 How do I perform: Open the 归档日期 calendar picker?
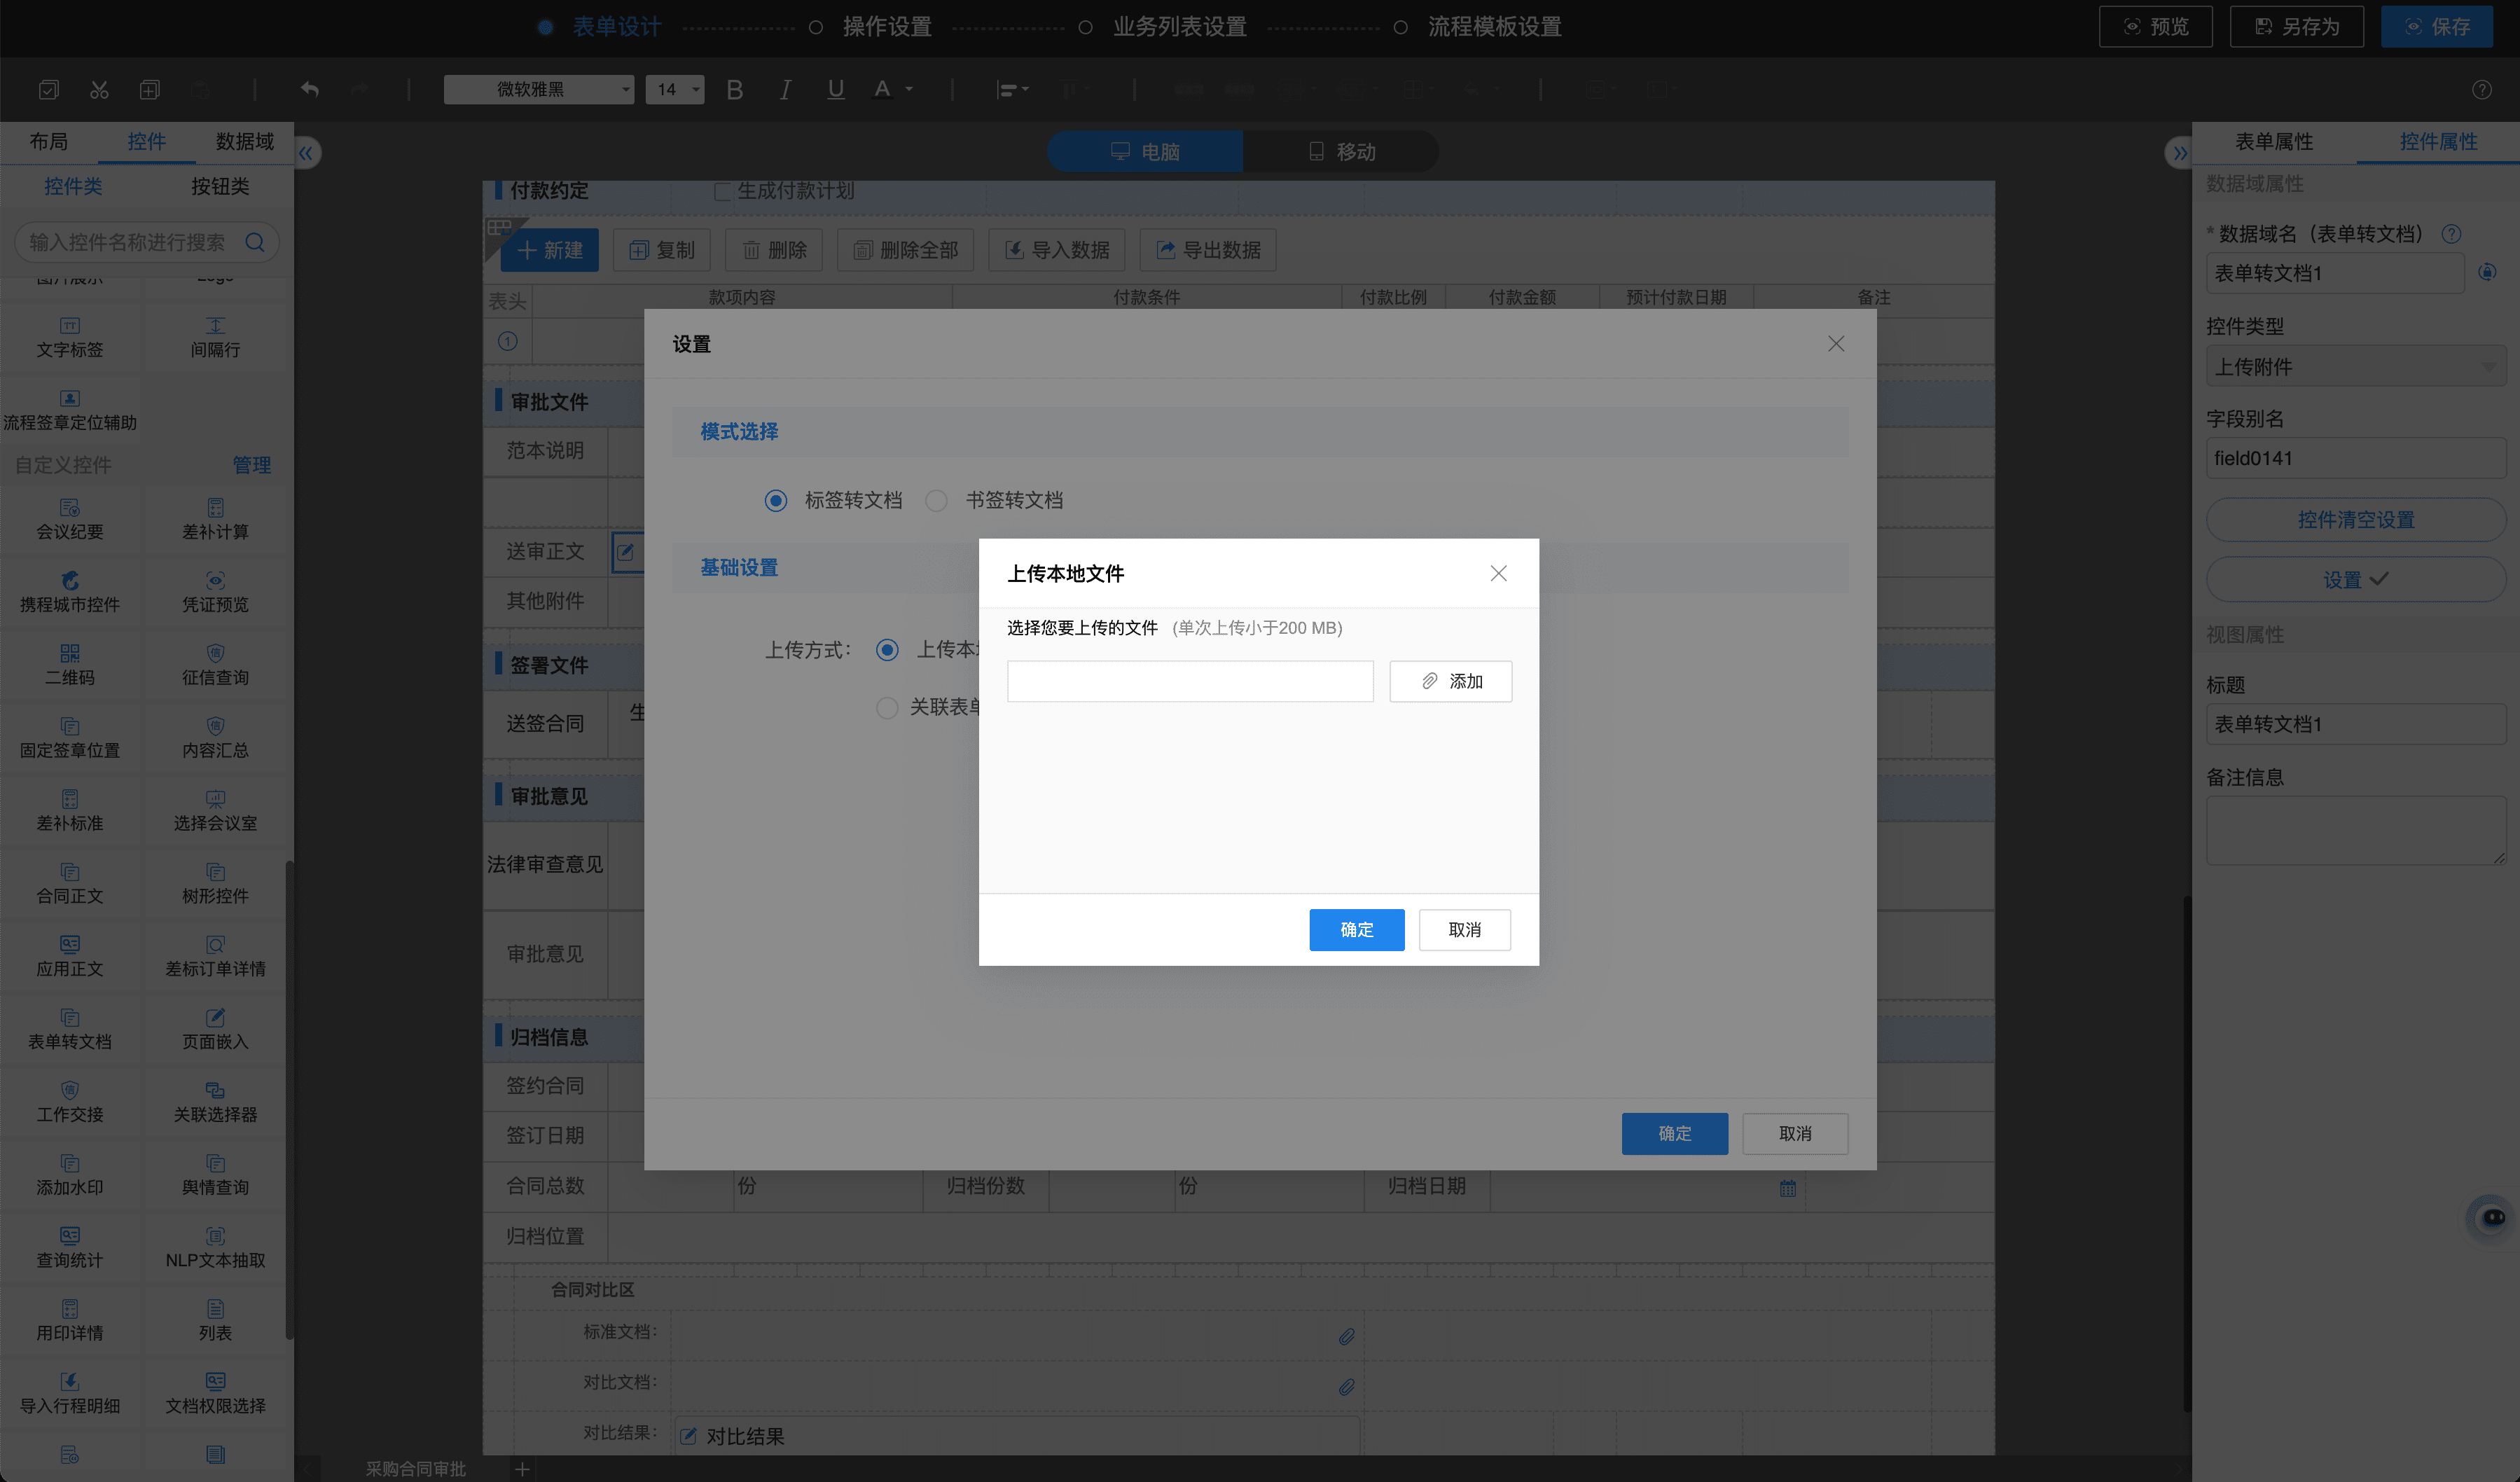1788,1188
